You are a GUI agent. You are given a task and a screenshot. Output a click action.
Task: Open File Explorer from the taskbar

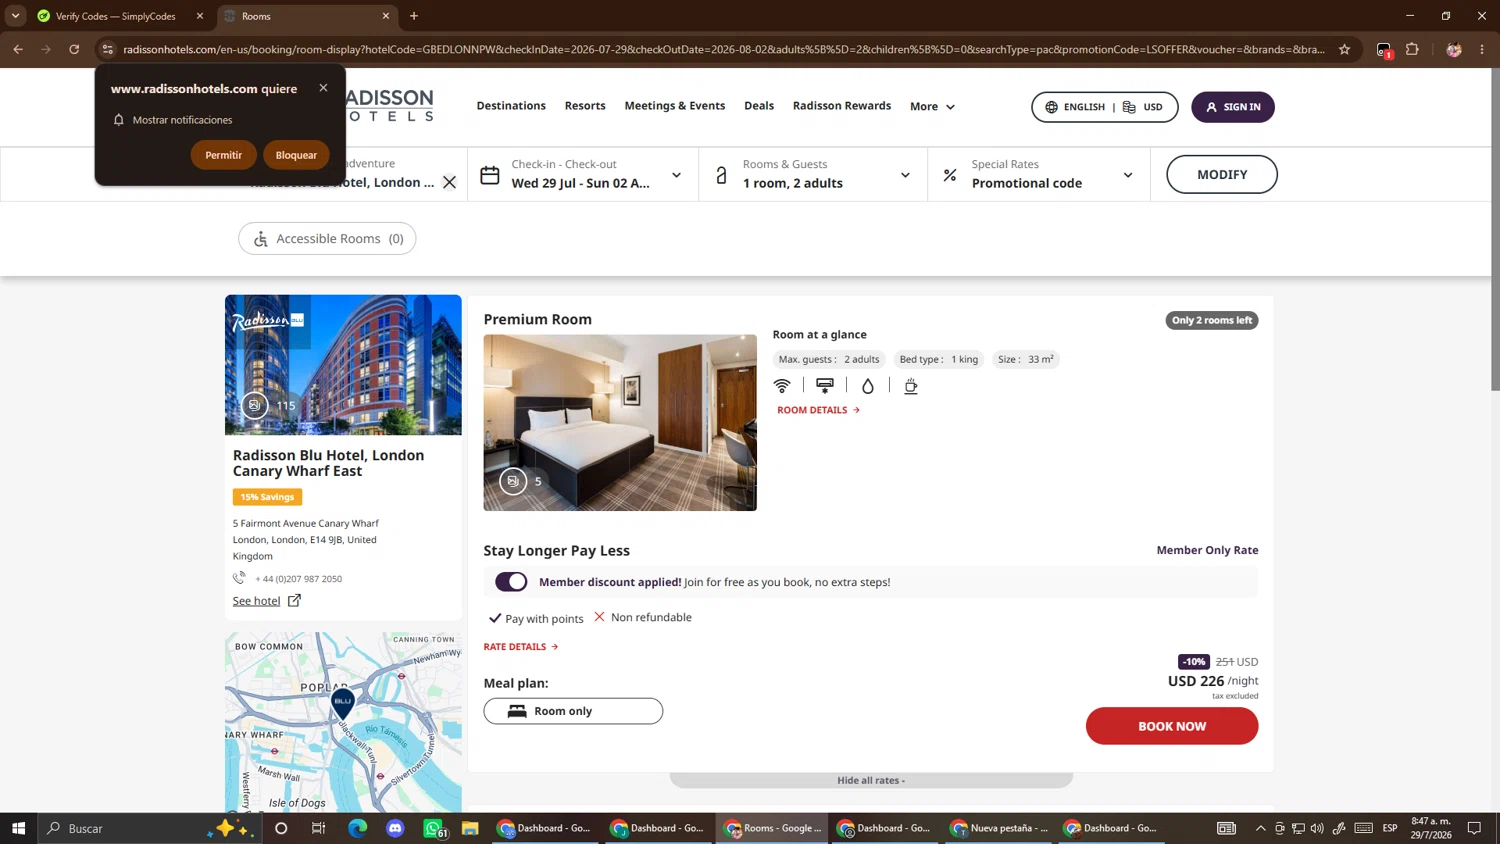[x=470, y=828]
